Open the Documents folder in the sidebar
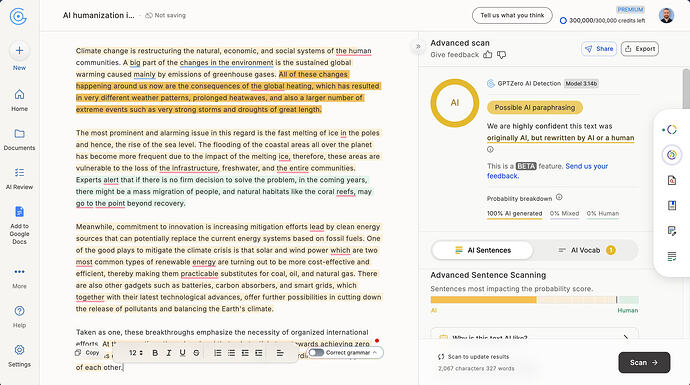The width and height of the screenshot is (690, 385). 19,139
